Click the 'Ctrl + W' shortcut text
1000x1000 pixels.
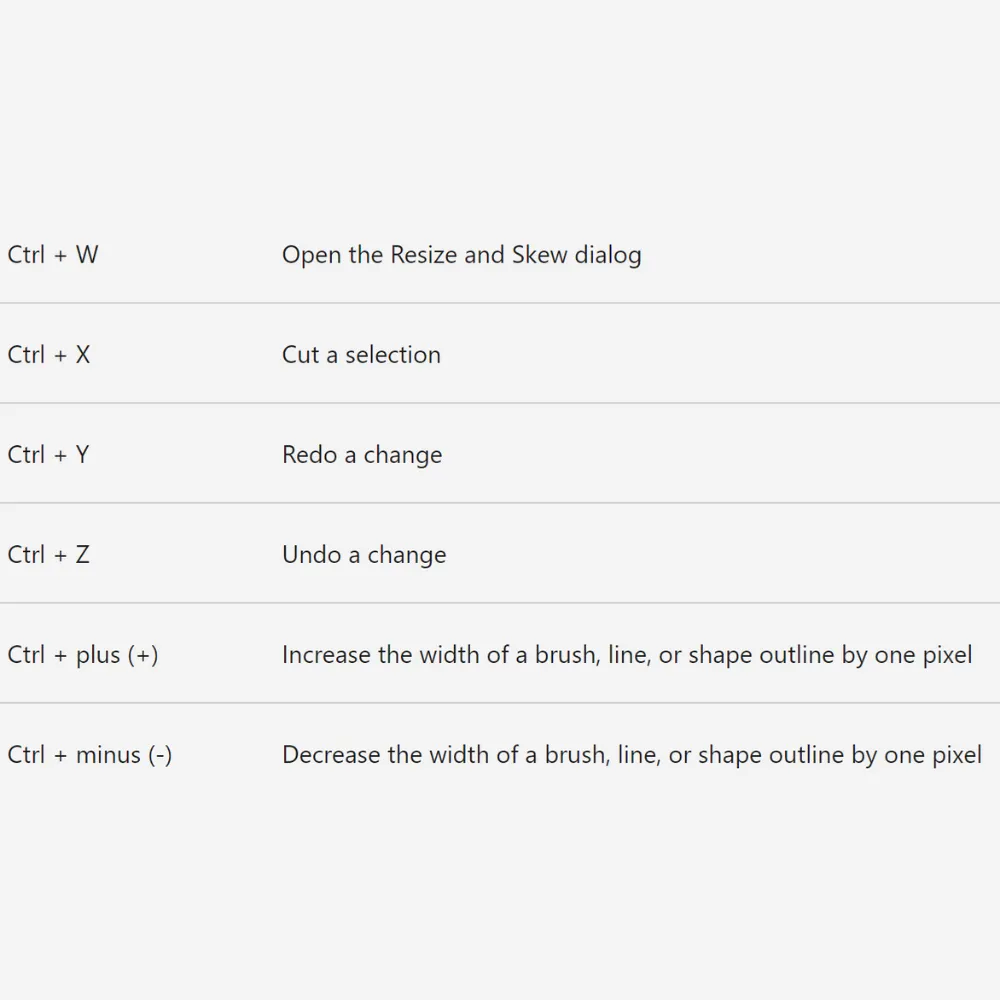point(53,255)
